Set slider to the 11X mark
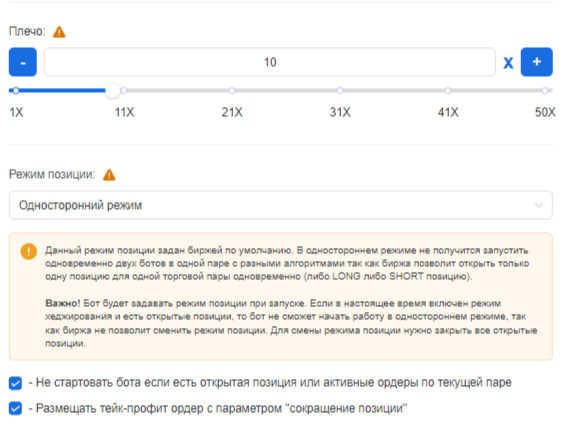564x425 pixels. point(124,91)
